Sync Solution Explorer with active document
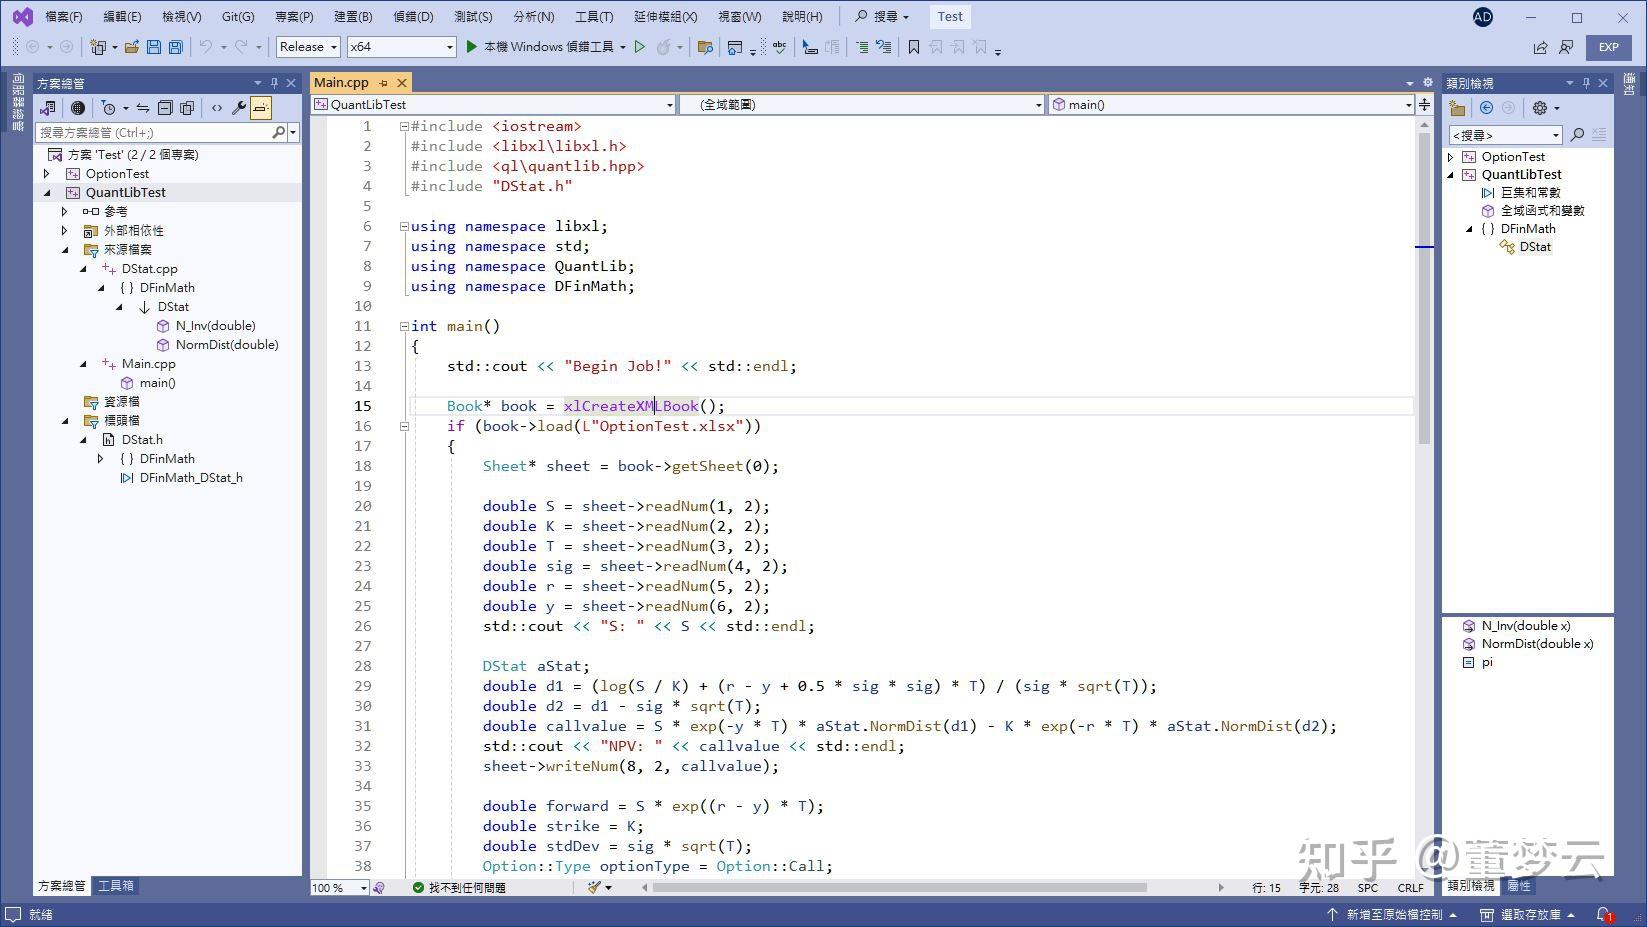This screenshot has height=927, width=1647. (x=142, y=107)
